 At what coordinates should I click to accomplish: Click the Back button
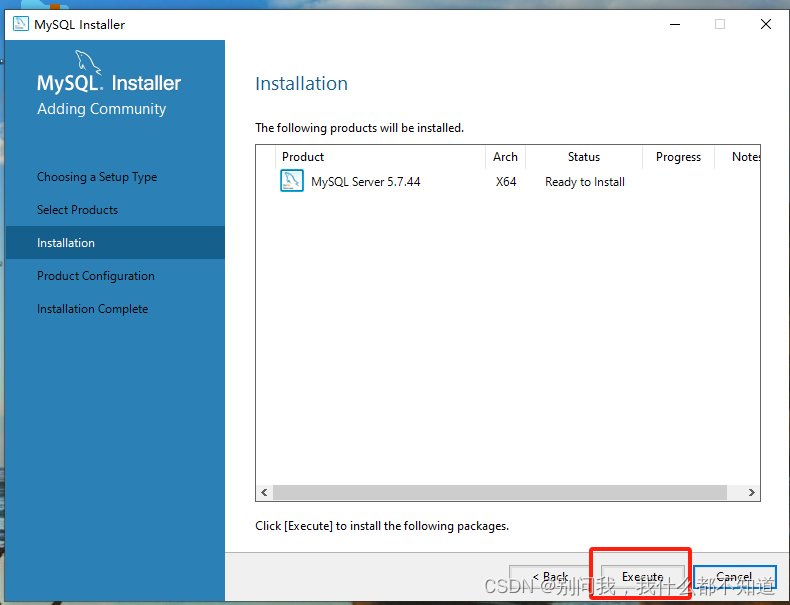click(x=550, y=576)
